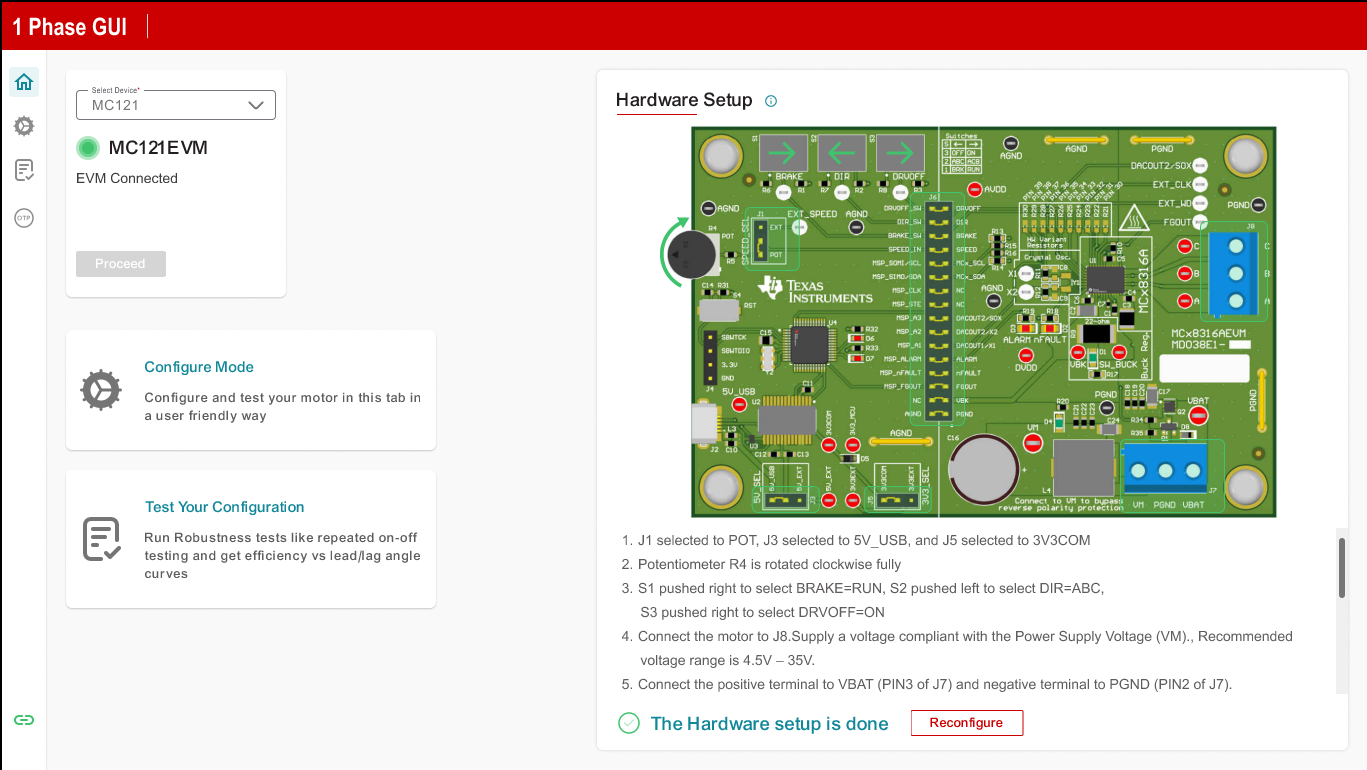Click the Proceed button
Image resolution: width=1367 pixels, height=770 pixels.
click(x=120, y=264)
